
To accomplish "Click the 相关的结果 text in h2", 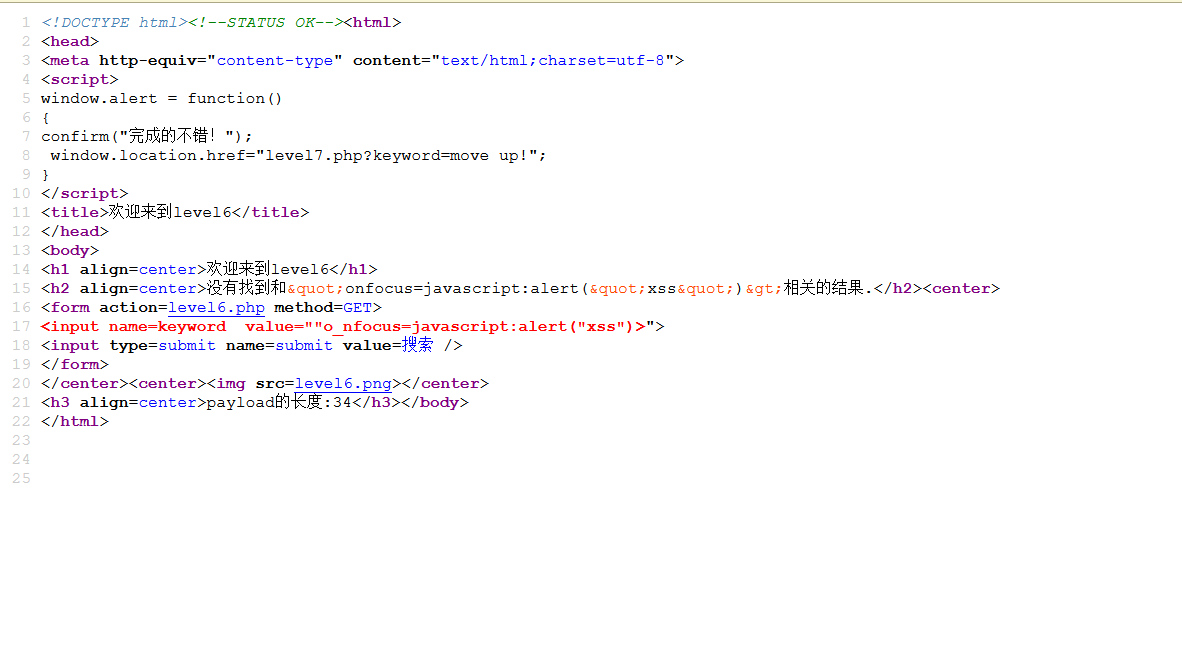I will tap(824, 288).
